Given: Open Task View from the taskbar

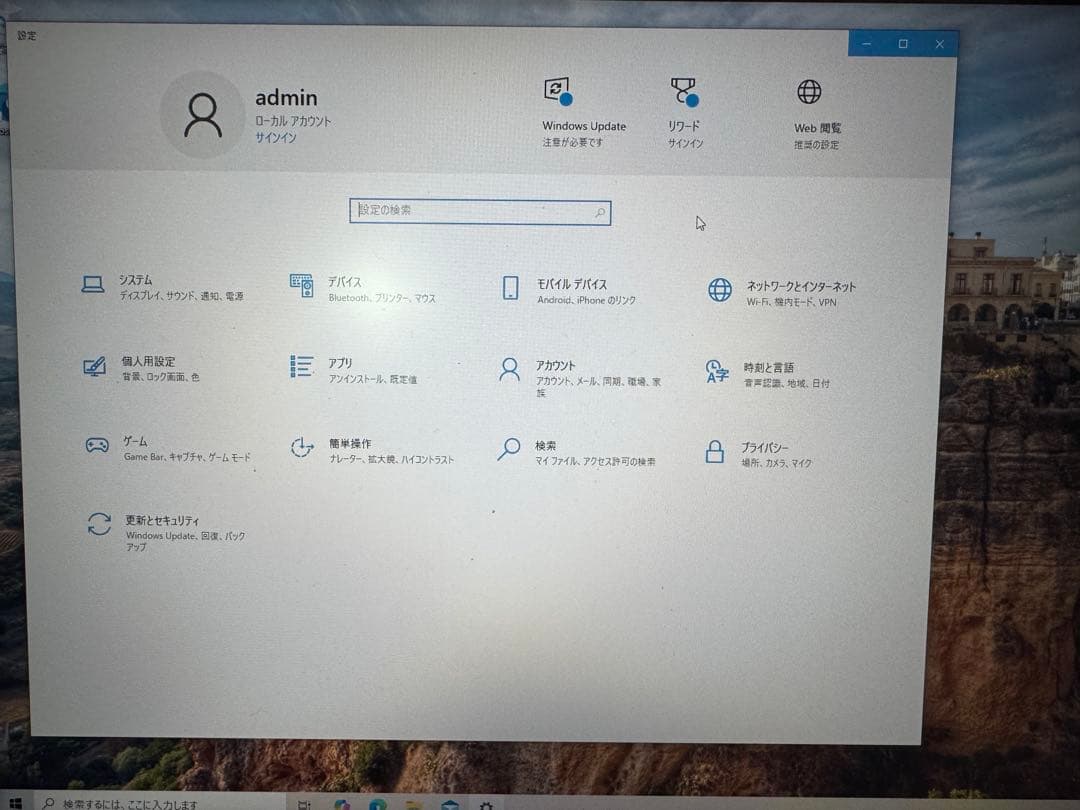Looking at the screenshot, I should point(304,804).
